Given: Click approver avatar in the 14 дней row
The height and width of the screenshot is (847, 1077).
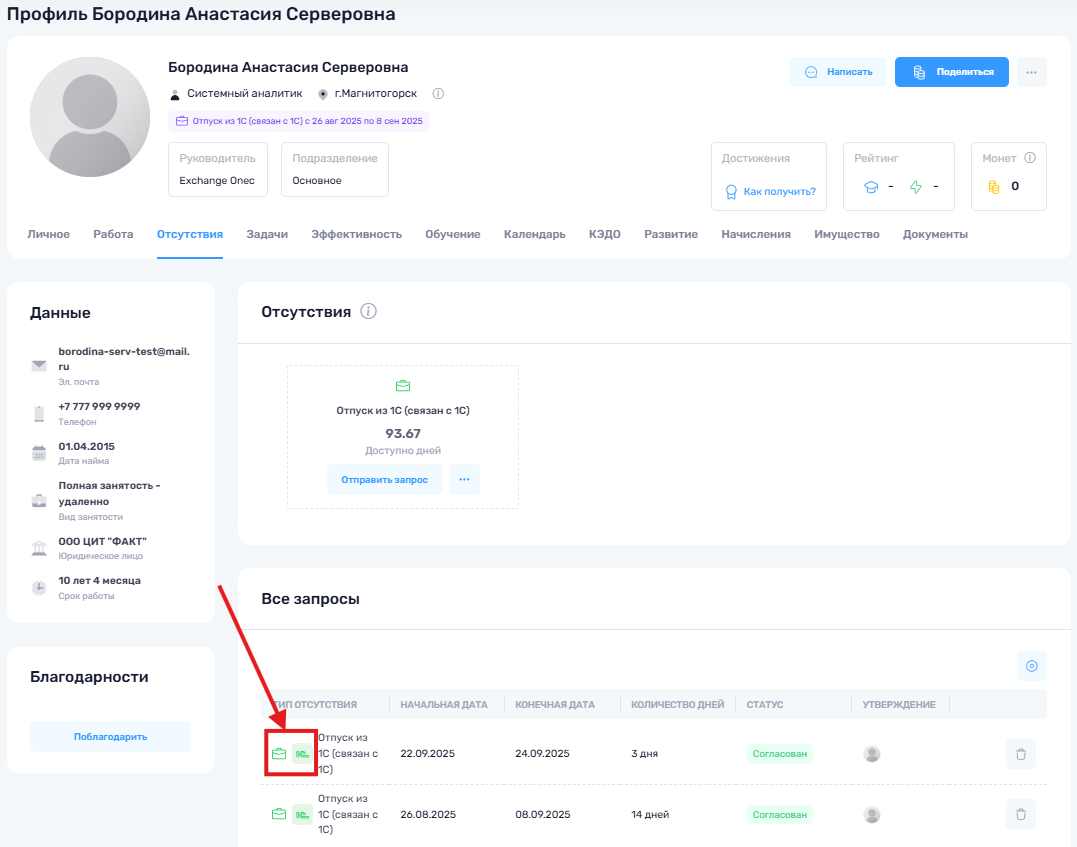Looking at the screenshot, I should 872,815.
